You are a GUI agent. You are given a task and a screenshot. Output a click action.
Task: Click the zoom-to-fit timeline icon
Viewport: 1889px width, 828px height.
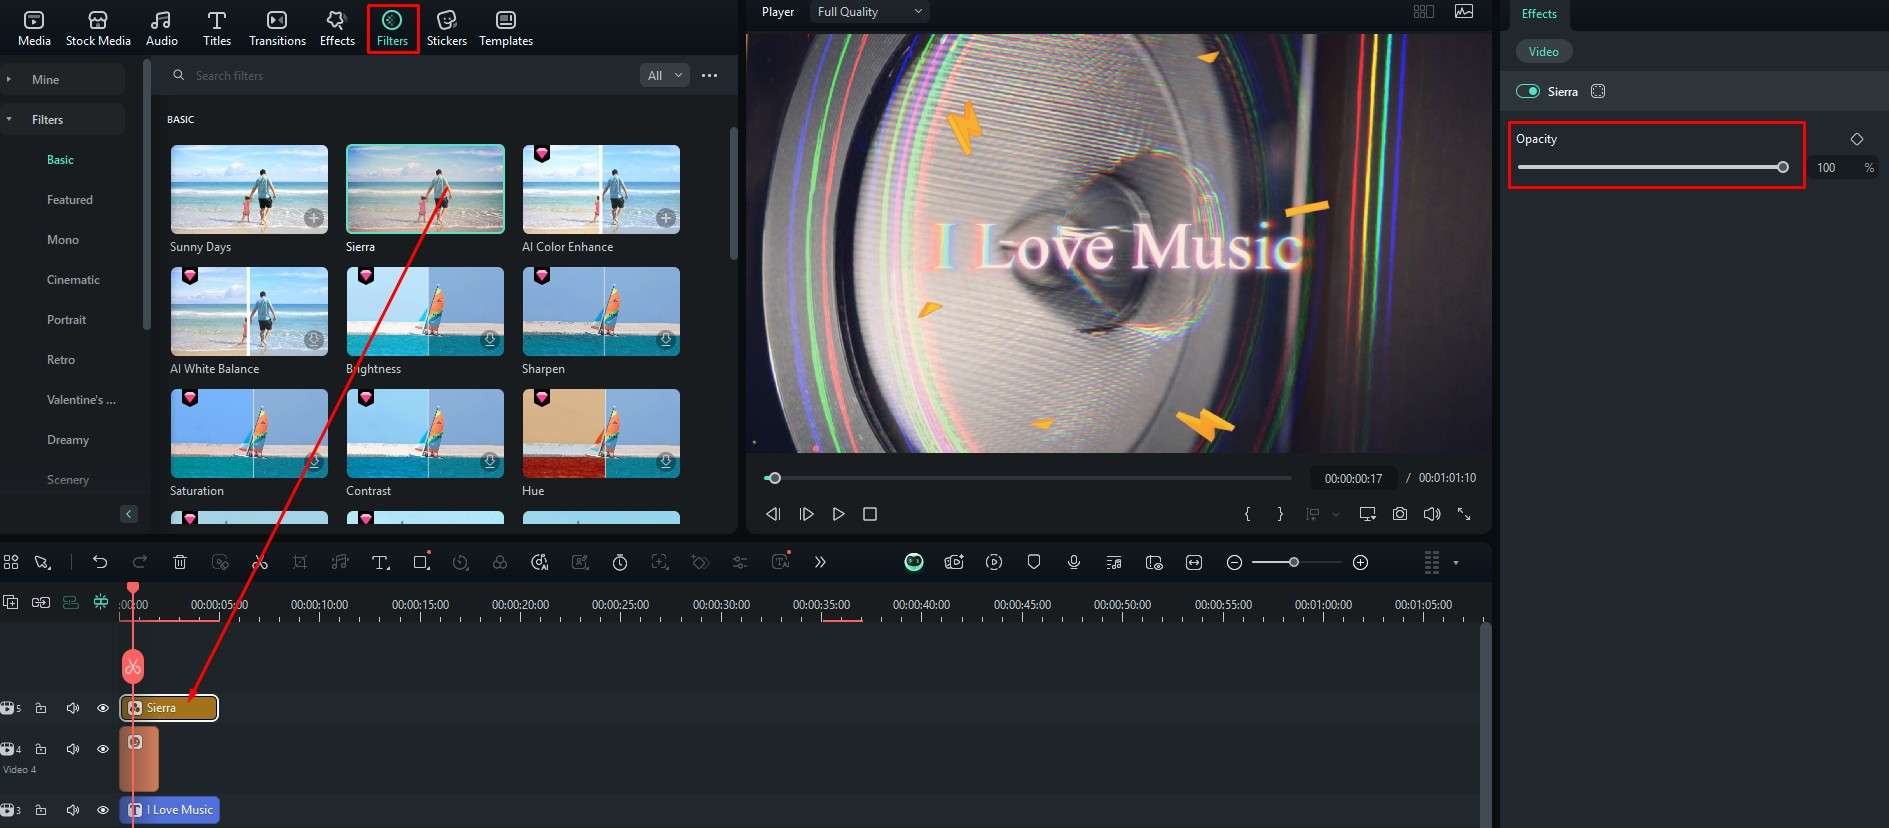click(1194, 562)
